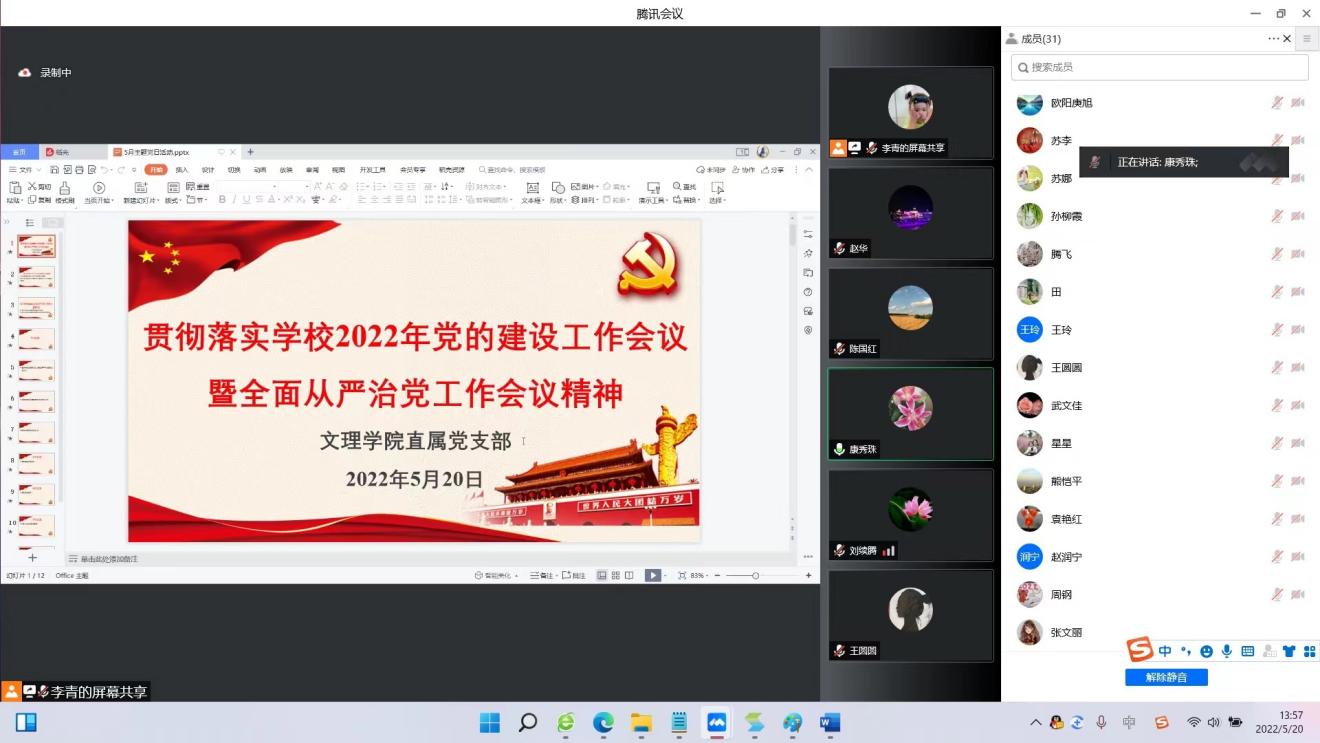This screenshot has width=1320, height=743.
Task: Toggle microphone icon for 王圆圆 in member list
Action: click(1277, 368)
